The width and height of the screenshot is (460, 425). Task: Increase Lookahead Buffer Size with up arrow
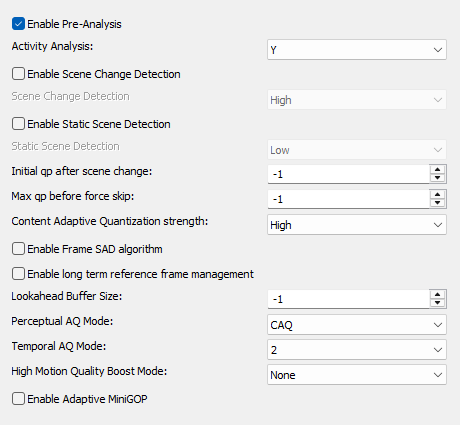437,295
